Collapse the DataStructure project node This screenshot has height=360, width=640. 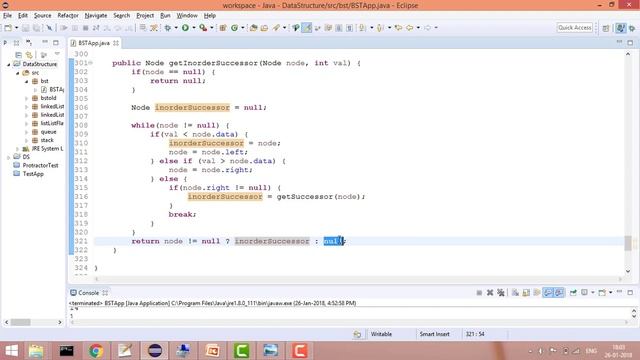9,64
